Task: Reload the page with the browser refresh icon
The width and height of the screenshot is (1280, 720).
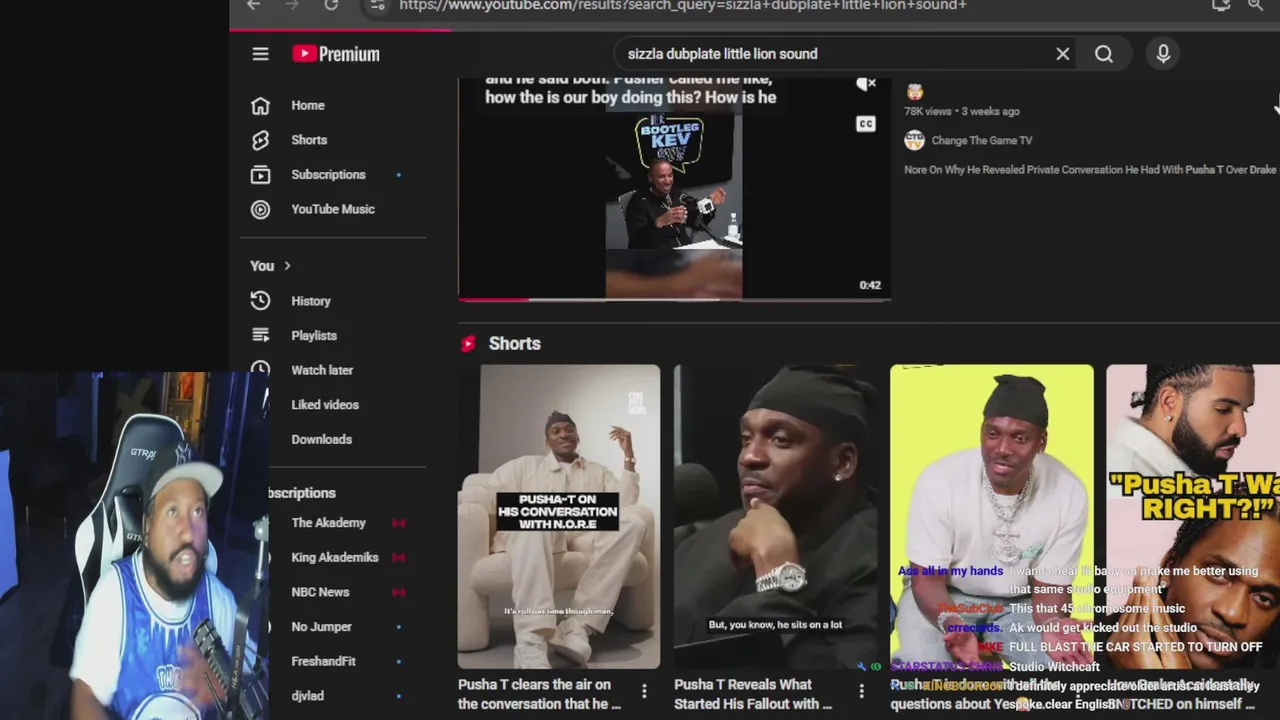Action: 331,5
